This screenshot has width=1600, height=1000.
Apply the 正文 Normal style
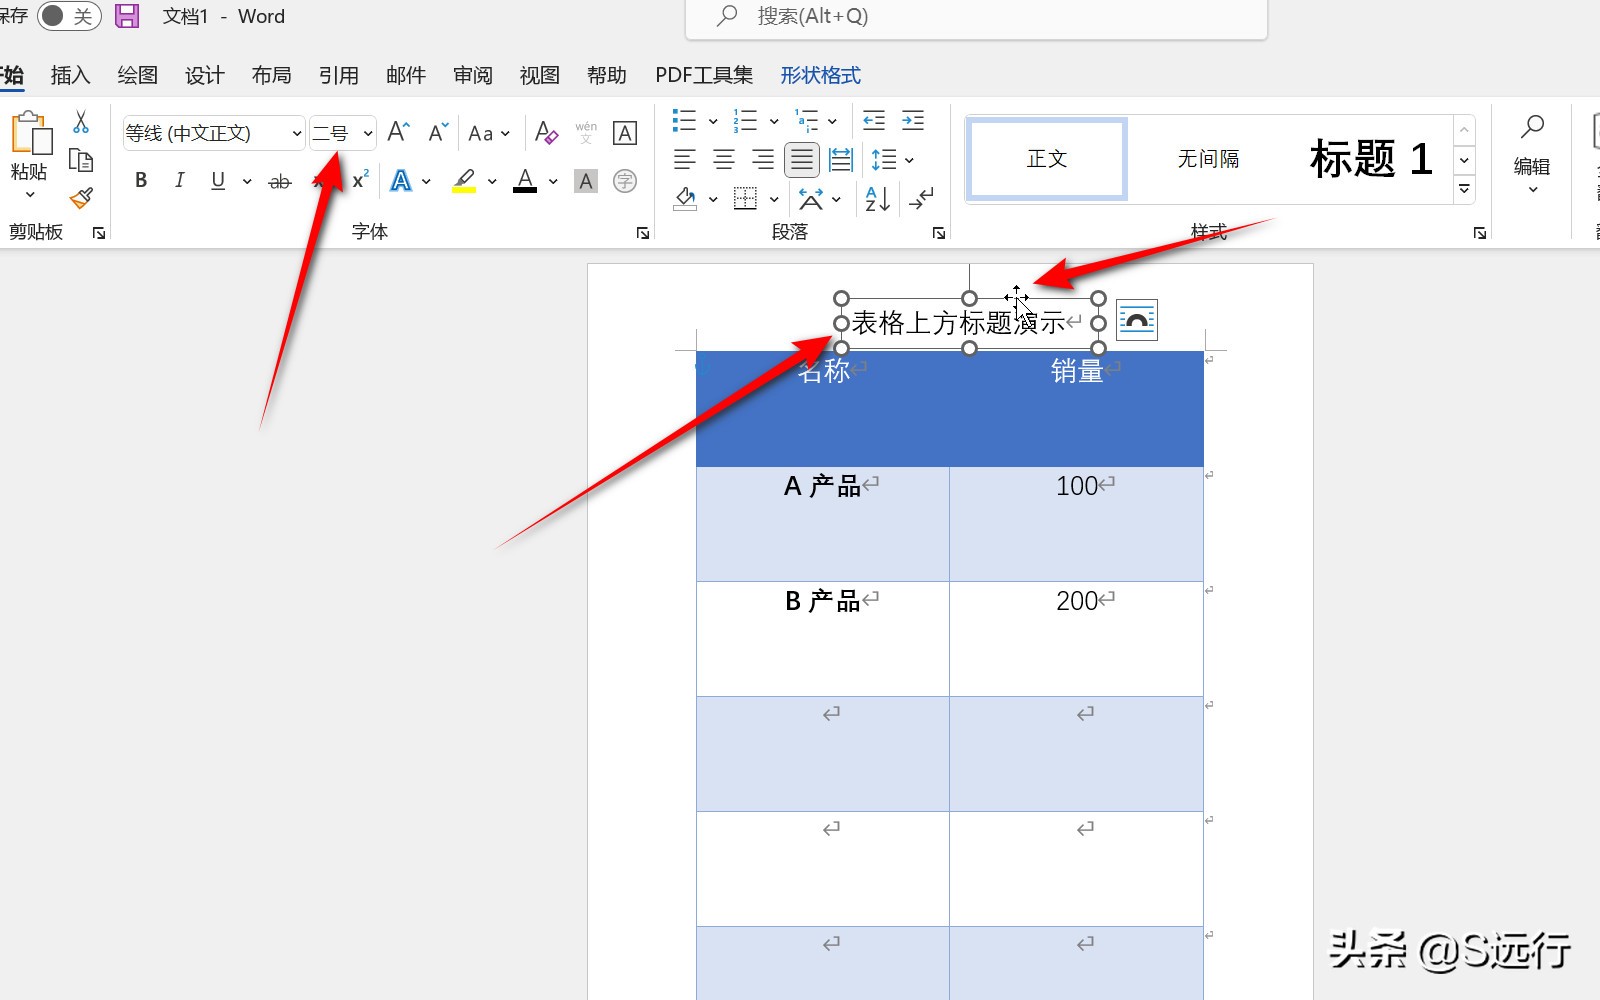coord(1047,159)
